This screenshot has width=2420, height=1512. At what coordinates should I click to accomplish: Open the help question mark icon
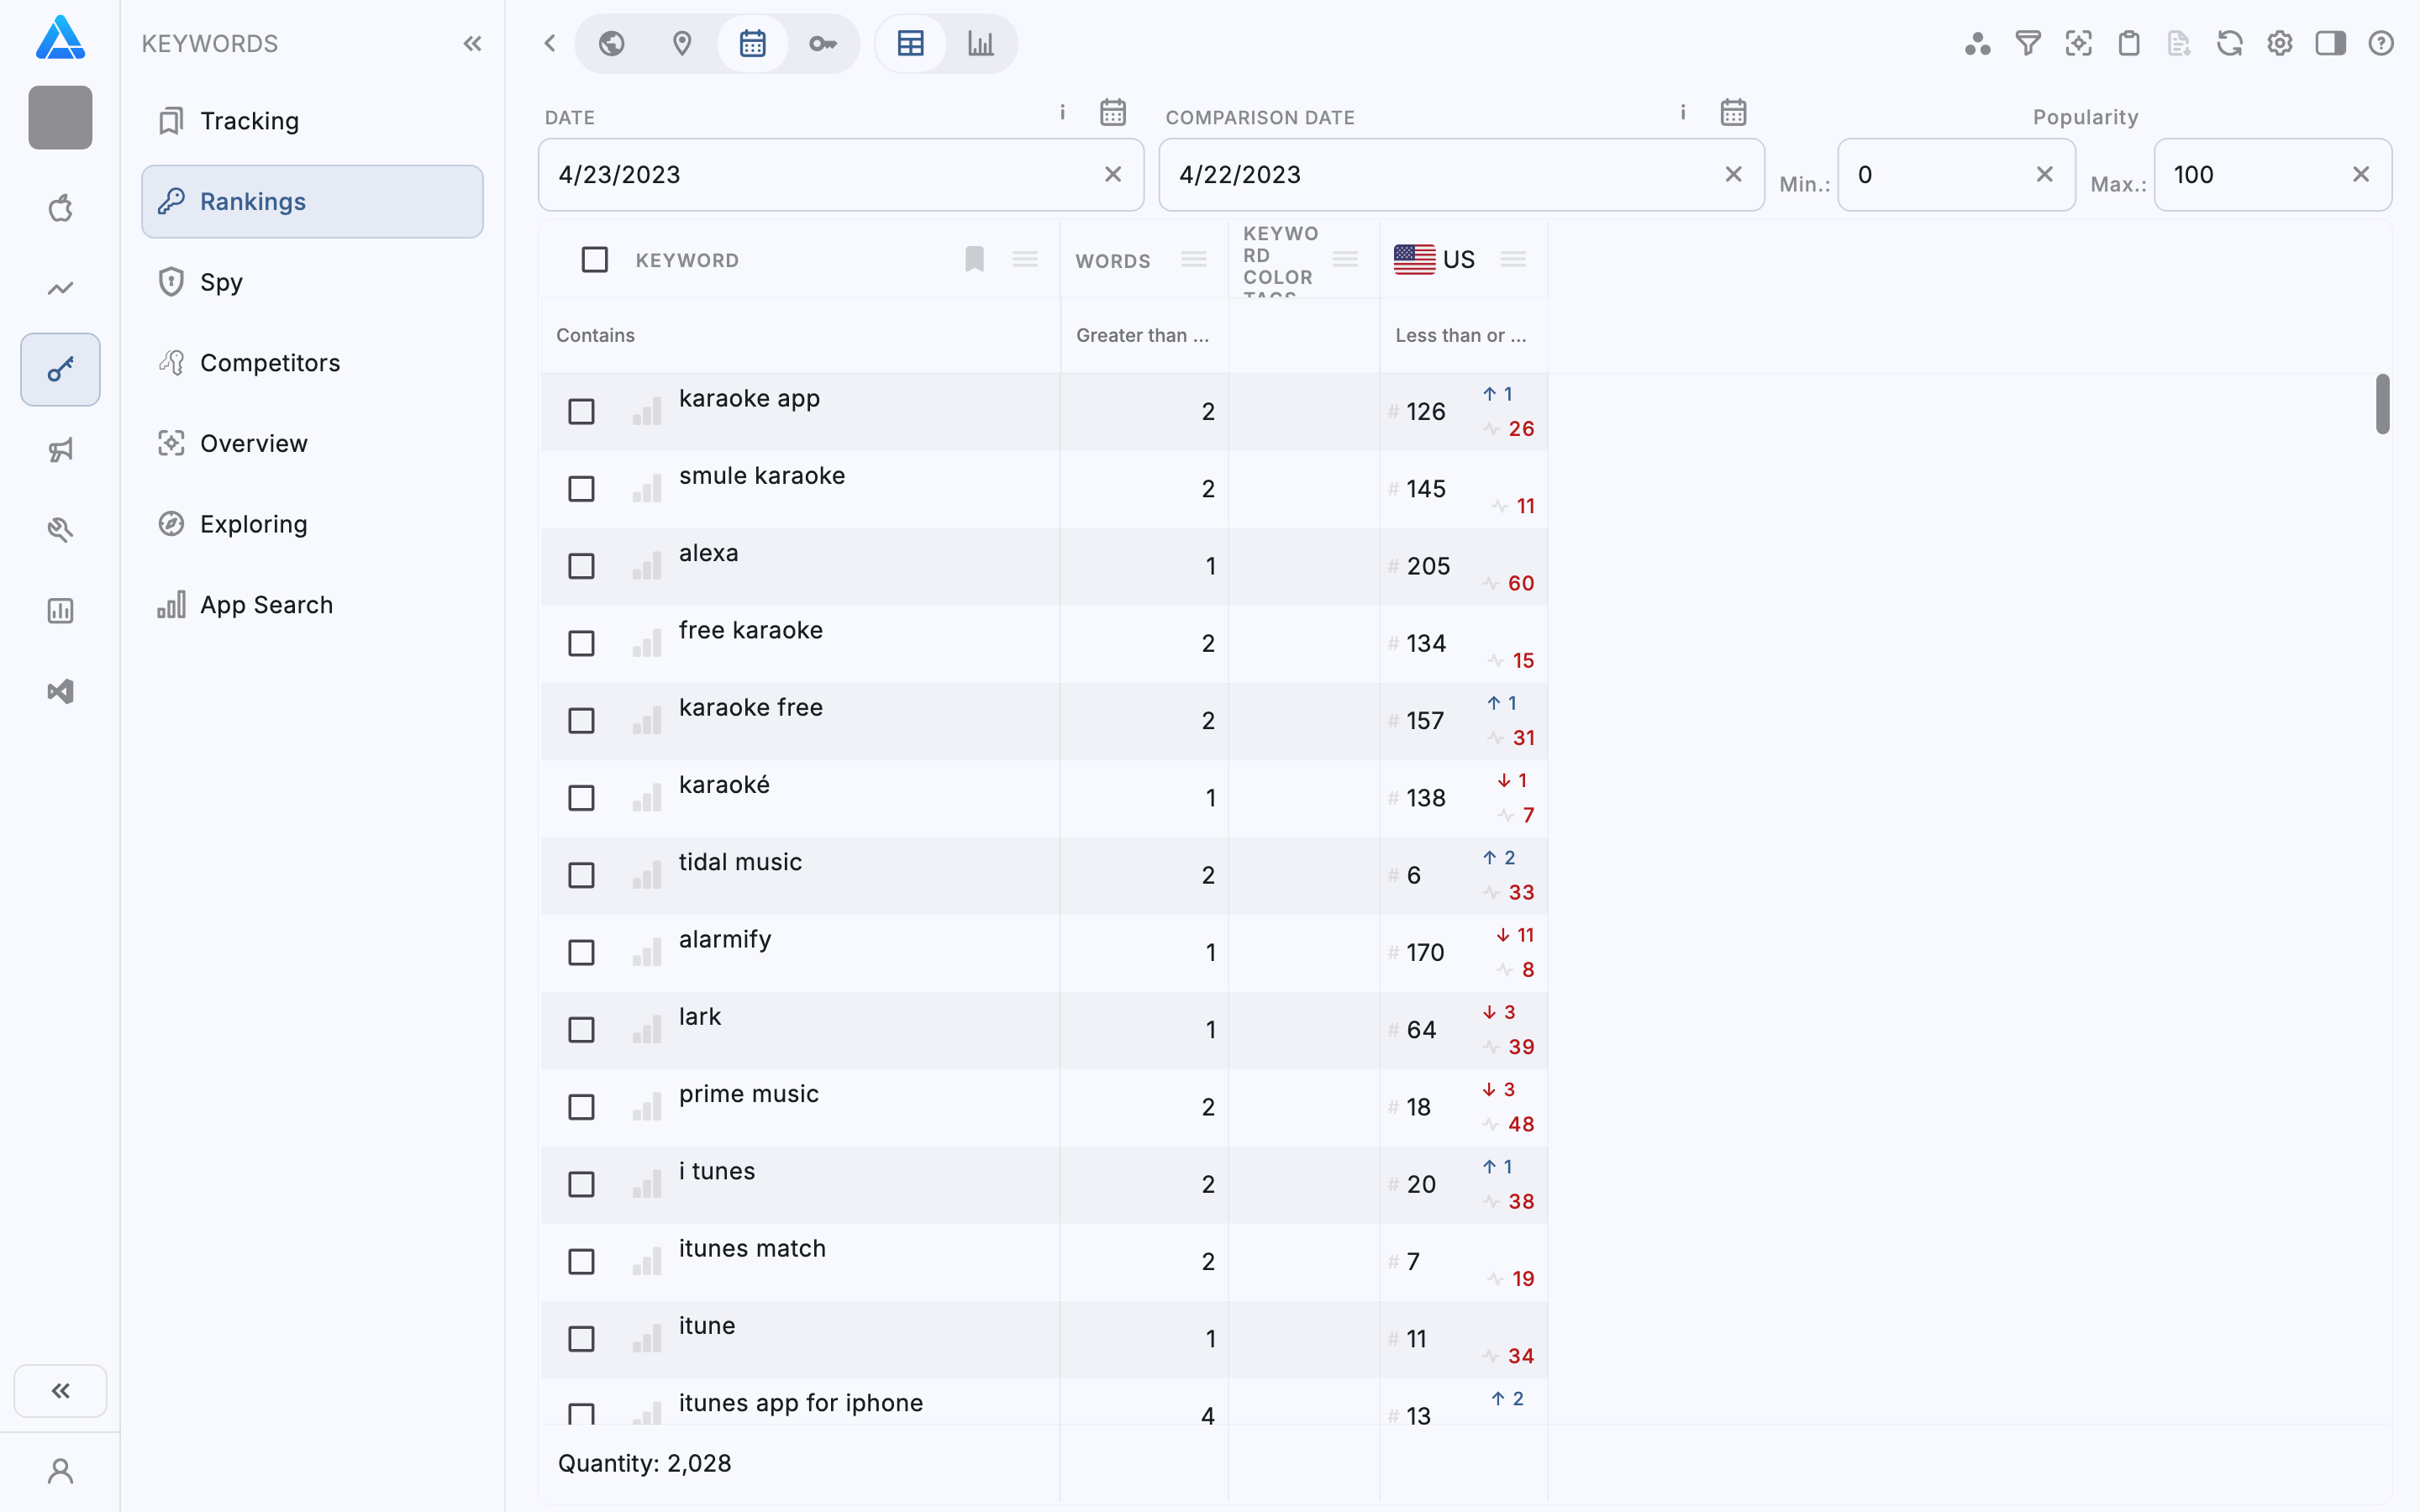click(2380, 43)
